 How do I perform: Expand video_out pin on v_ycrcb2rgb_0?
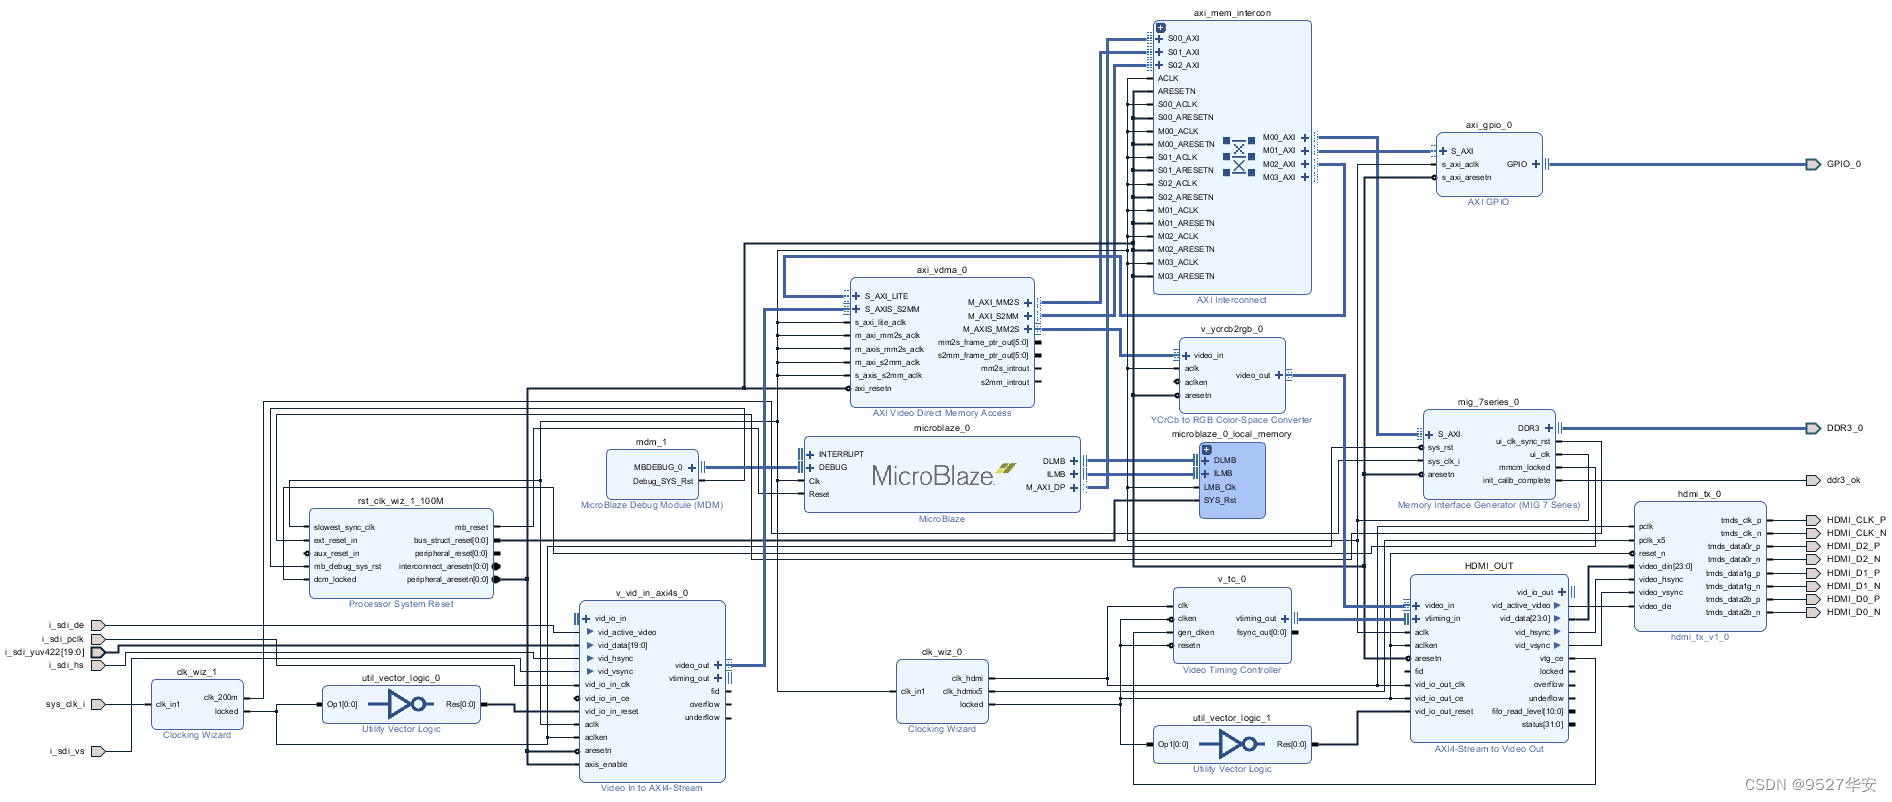click(1279, 375)
